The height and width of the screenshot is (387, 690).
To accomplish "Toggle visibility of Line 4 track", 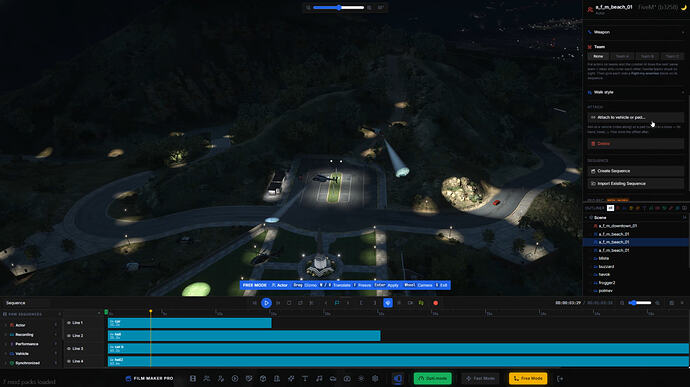I will pyautogui.click(x=69, y=361).
